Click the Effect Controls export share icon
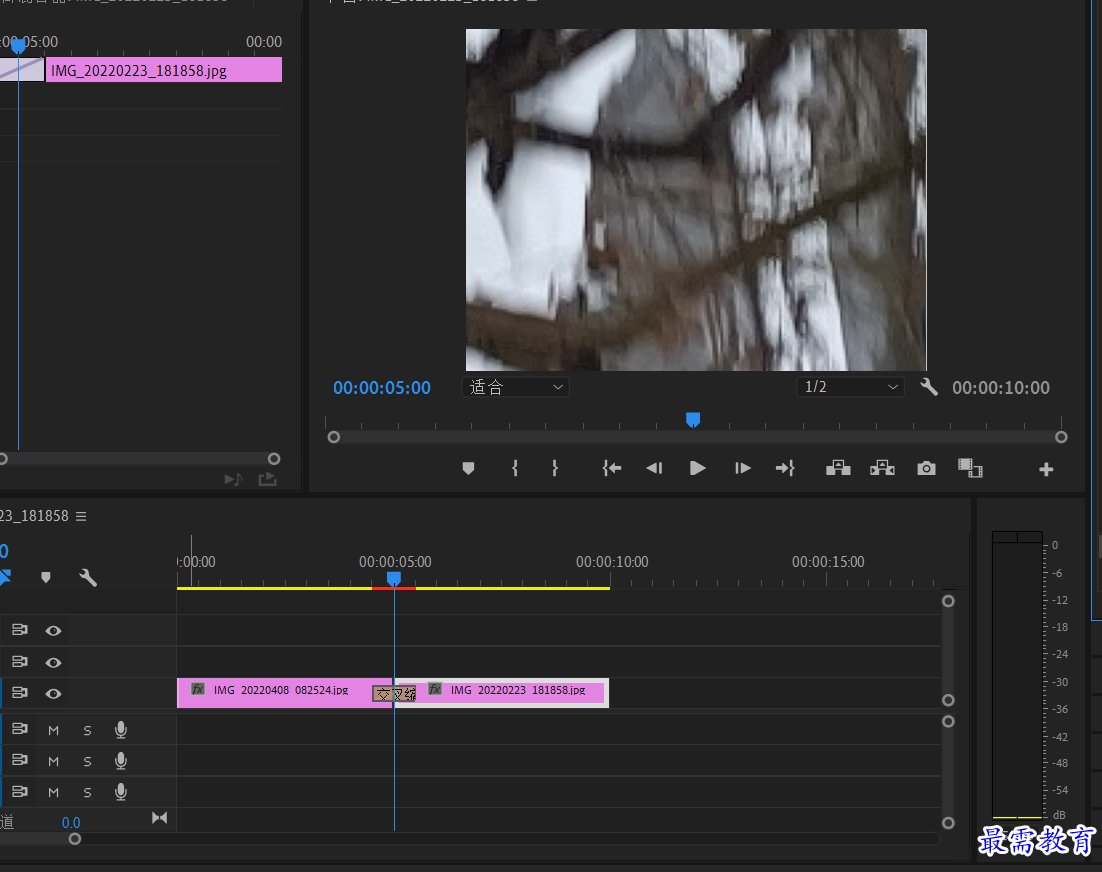Screen dimensions: 1102x872 267,479
